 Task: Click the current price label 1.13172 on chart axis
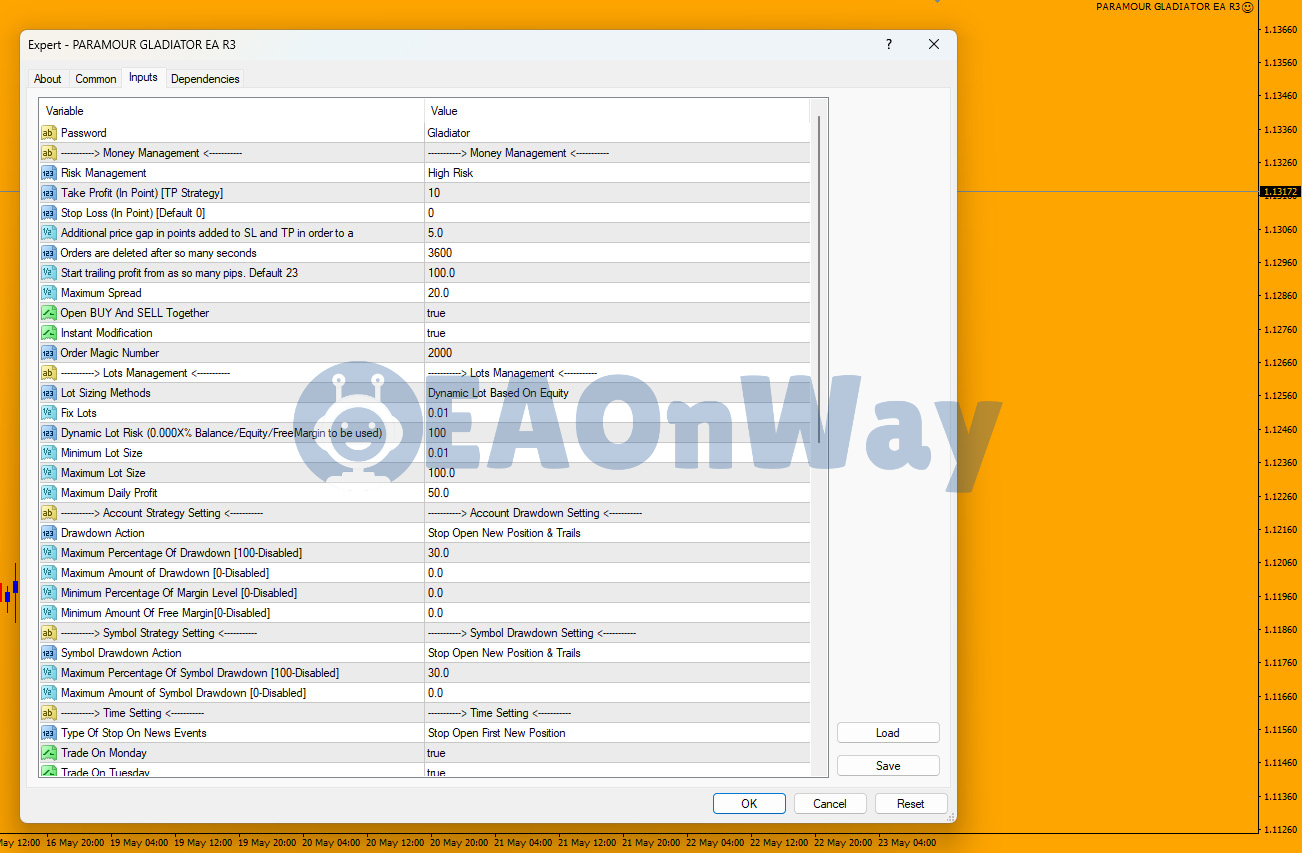tap(1280, 192)
